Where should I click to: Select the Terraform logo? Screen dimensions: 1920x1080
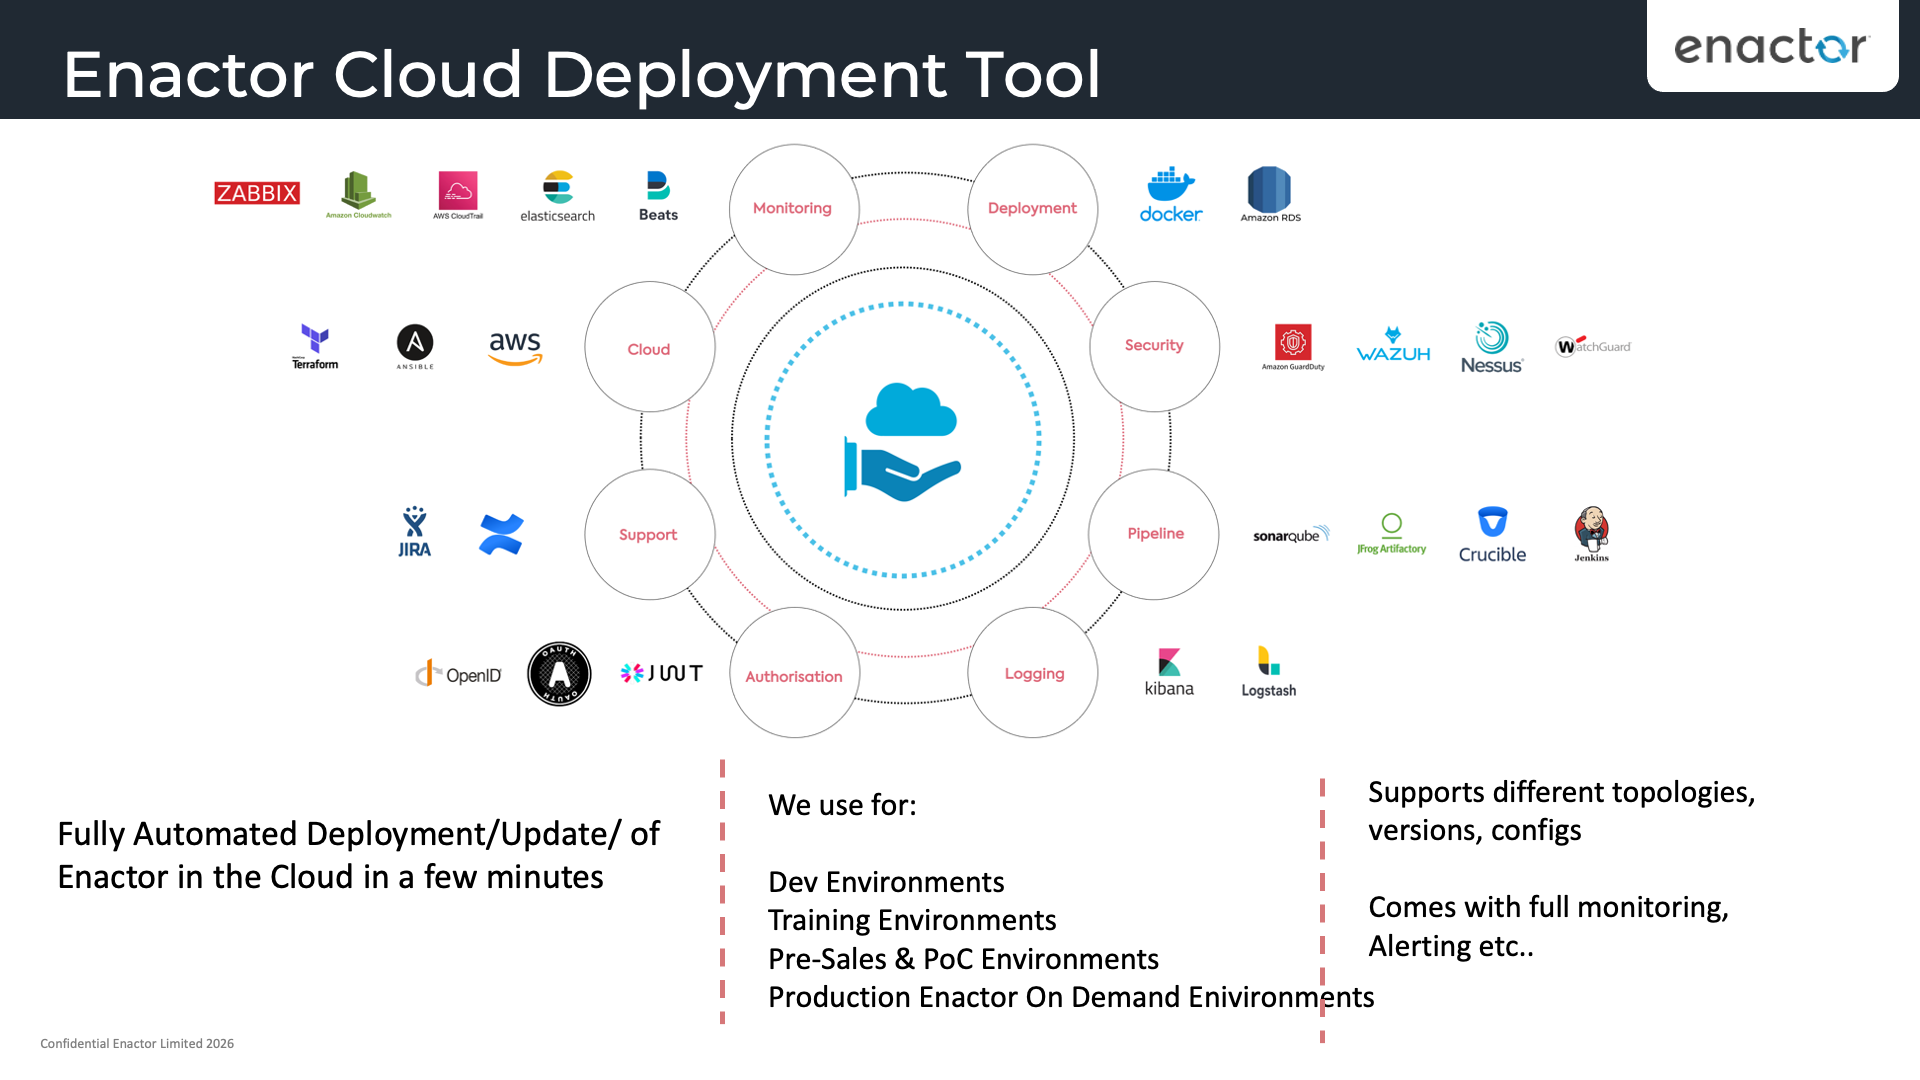point(314,345)
